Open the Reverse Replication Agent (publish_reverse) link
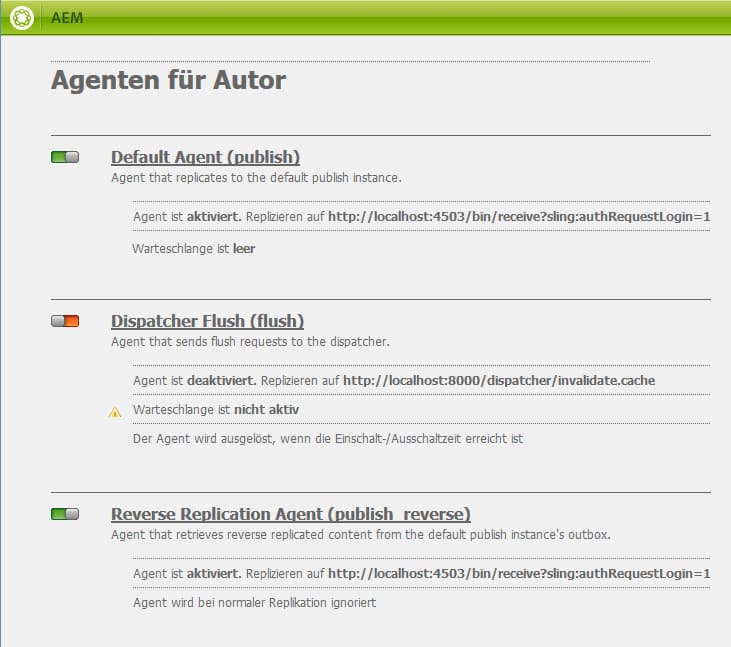Viewport: 731px width, 647px height. 291,514
